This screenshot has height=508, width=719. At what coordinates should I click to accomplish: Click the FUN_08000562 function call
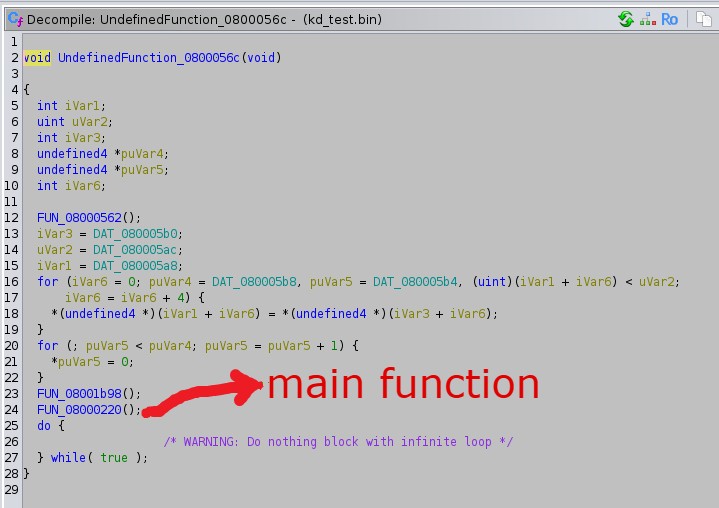pyautogui.click(x=79, y=218)
